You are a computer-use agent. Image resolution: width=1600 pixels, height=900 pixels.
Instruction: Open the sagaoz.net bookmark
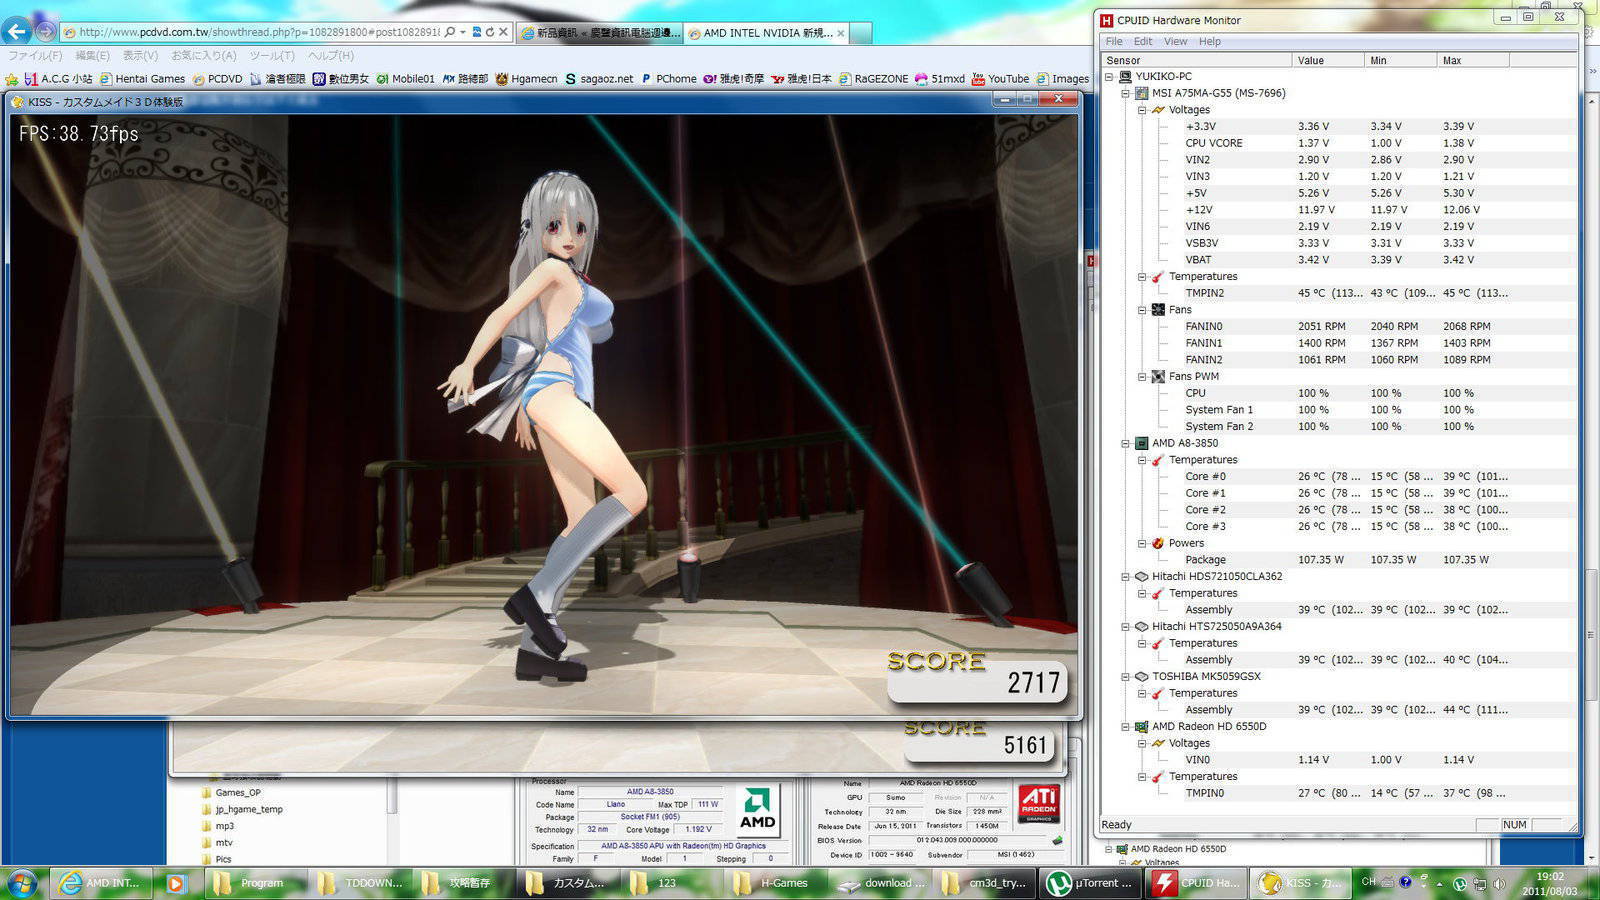click(599, 79)
